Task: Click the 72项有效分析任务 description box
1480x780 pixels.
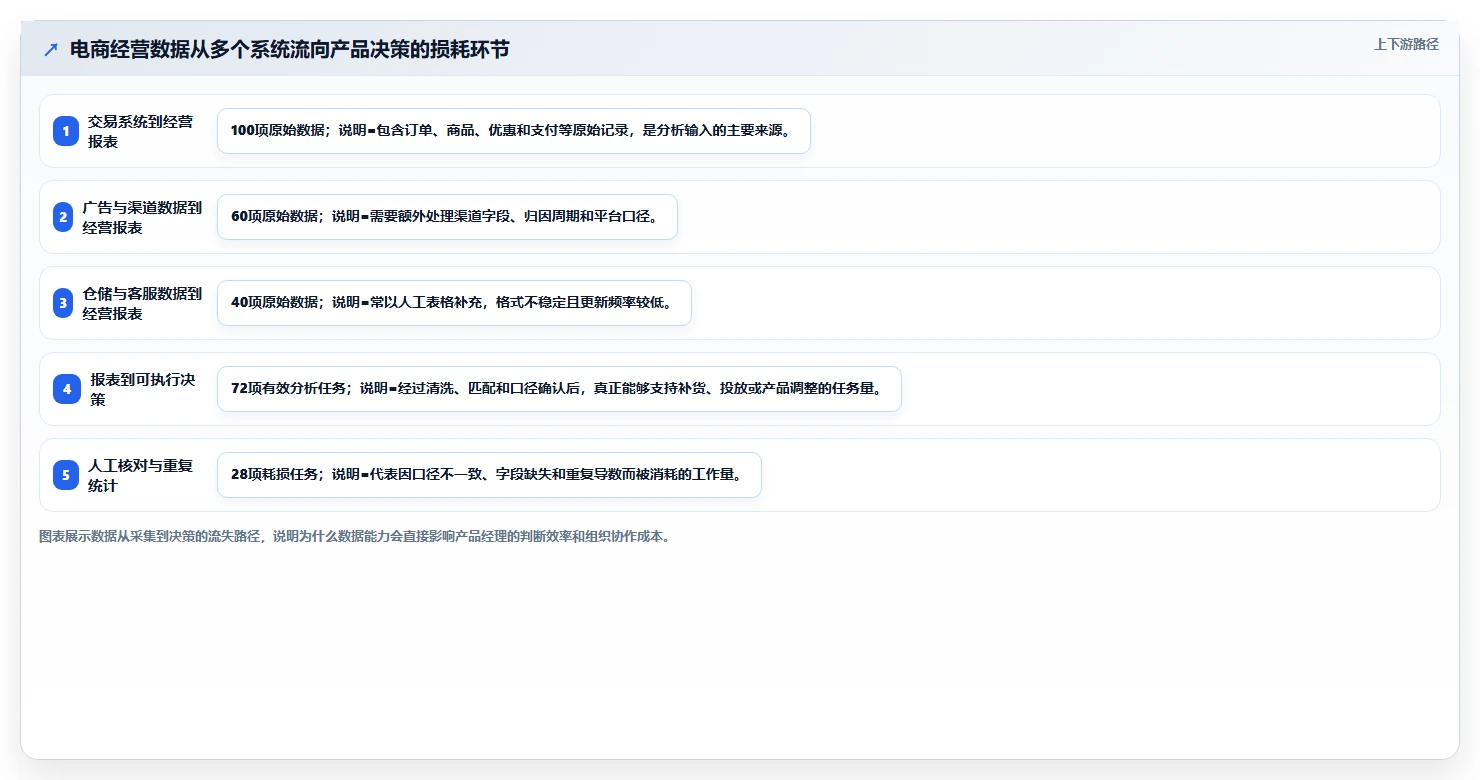Action: pyautogui.click(x=559, y=389)
